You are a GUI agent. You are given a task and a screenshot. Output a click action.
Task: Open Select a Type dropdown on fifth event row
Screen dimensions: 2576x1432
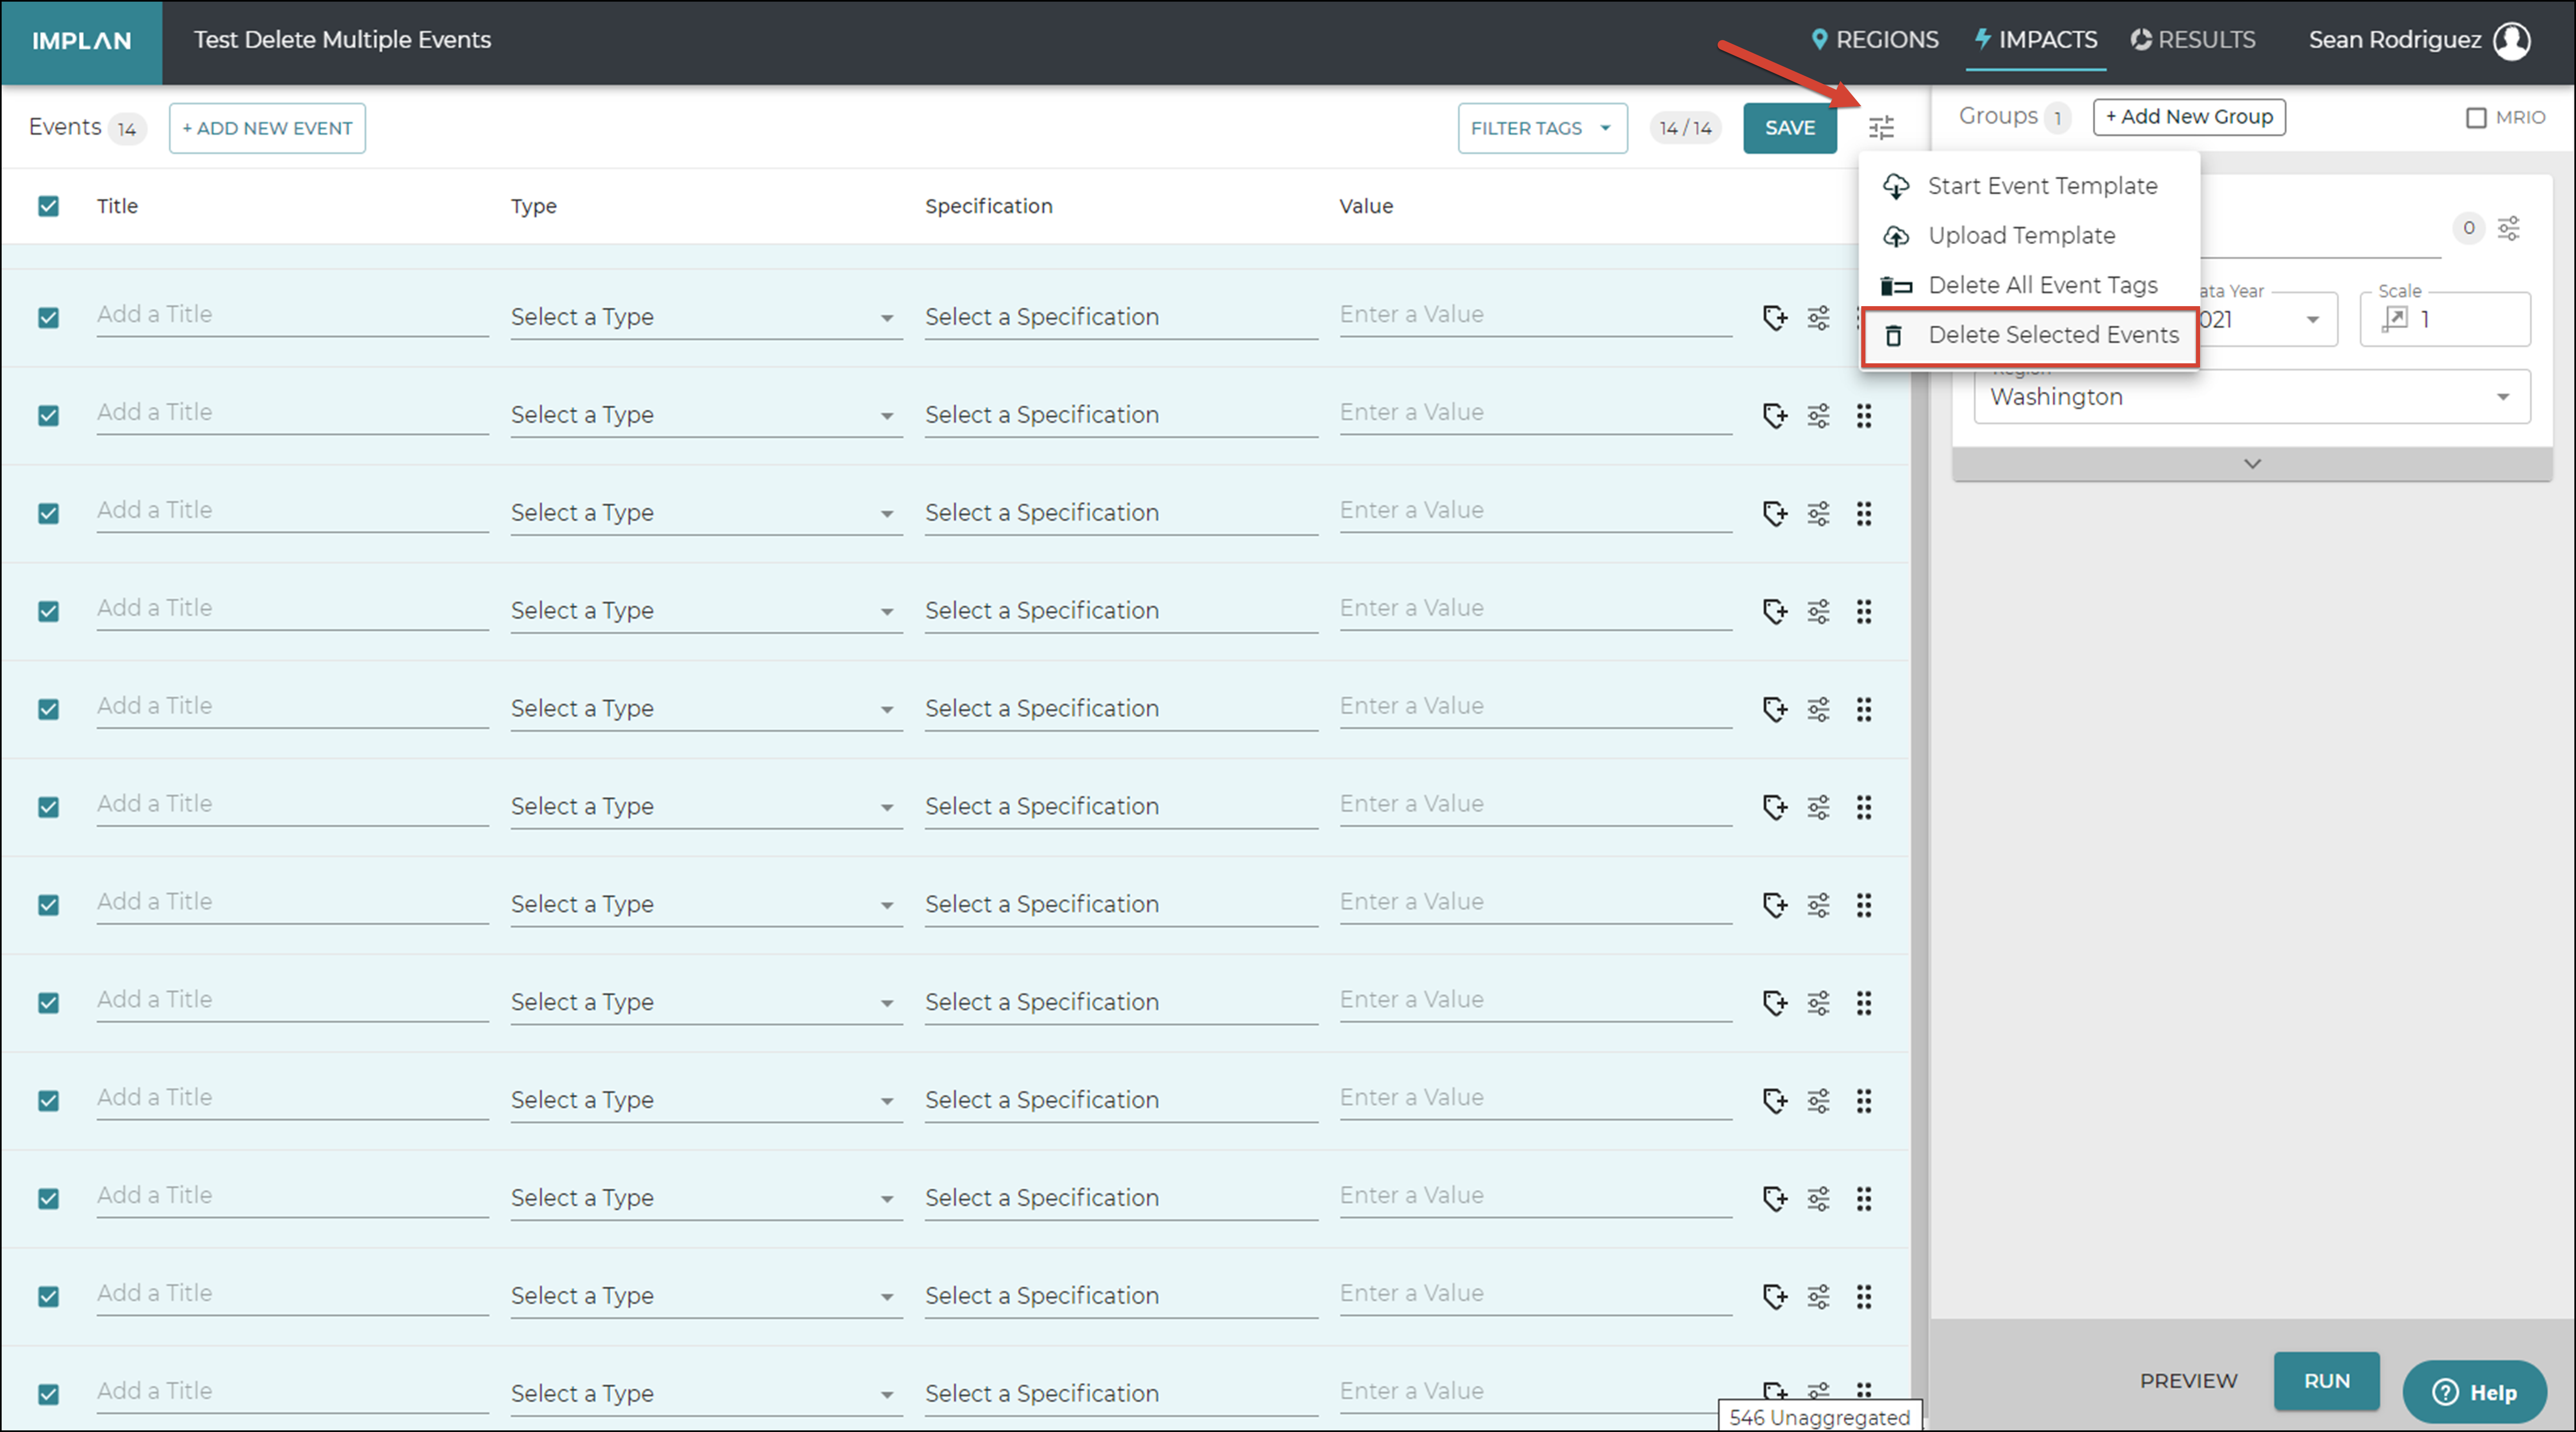(706, 709)
